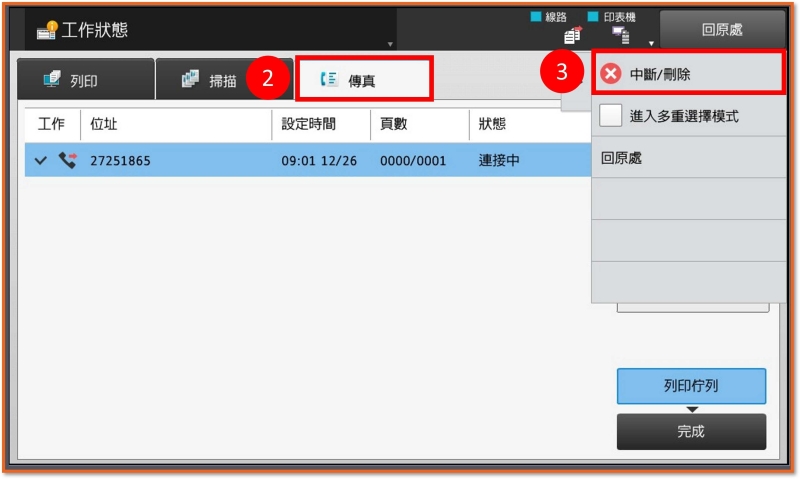Click the time 09:01 12/26

(x=319, y=161)
